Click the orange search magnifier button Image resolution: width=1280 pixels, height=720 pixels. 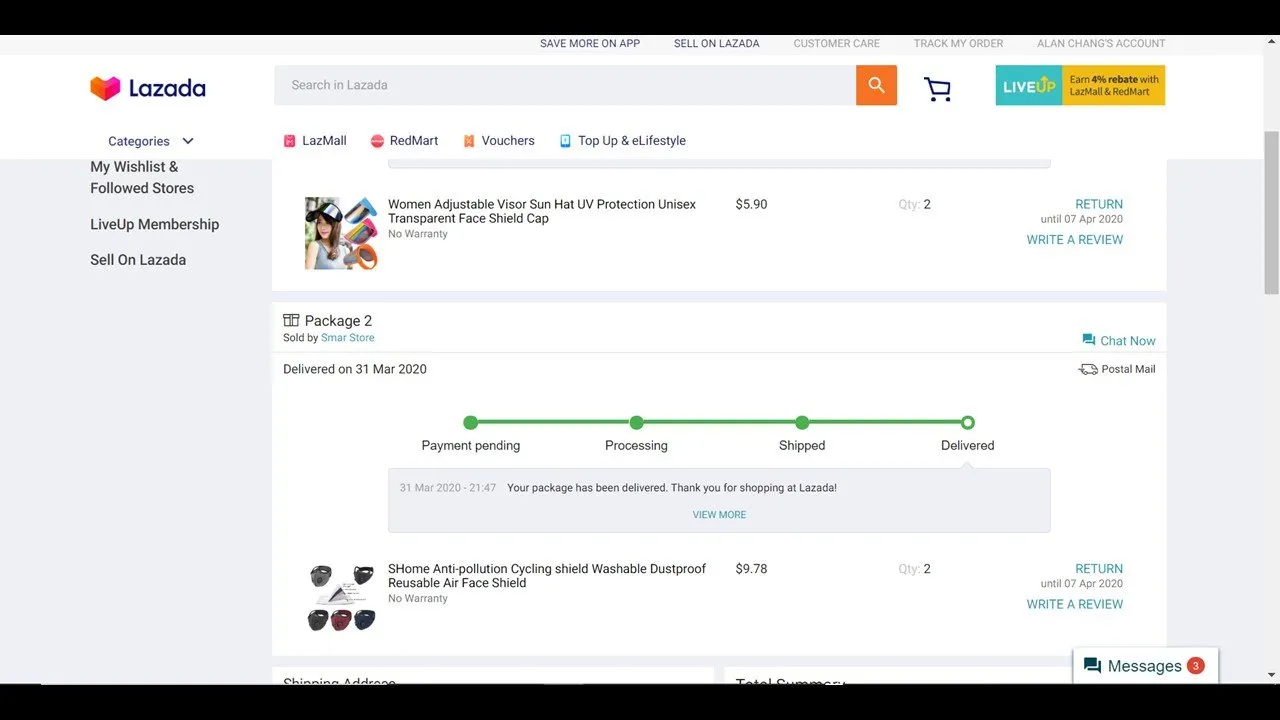(x=876, y=85)
